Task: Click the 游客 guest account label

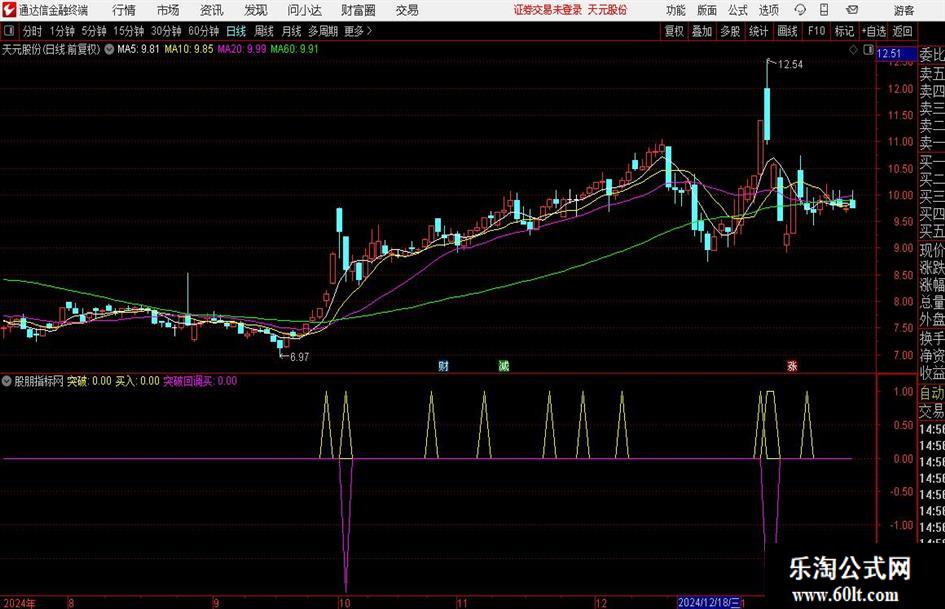Action: coord(904,10)
